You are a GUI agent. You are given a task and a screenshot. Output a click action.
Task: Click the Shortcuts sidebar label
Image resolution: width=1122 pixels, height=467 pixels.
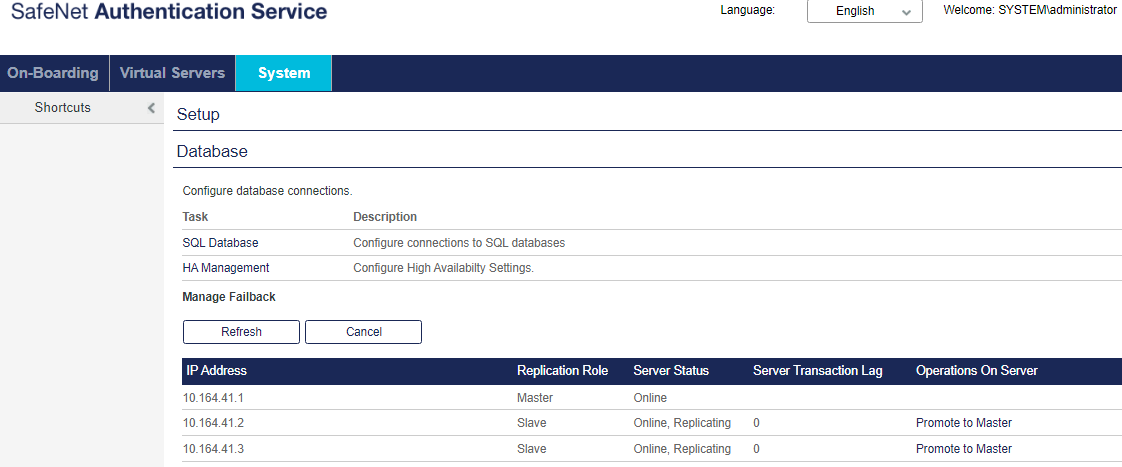click(x=62, y=108)
